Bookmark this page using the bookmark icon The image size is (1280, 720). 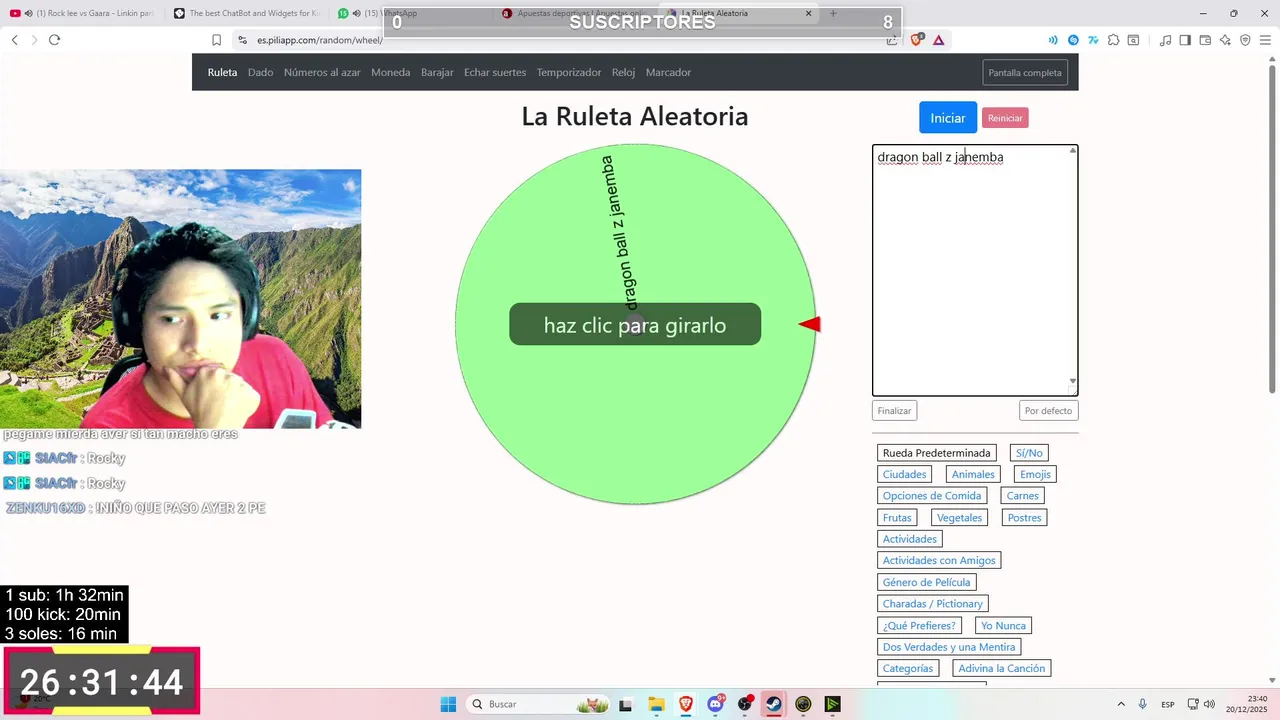point(216,40)
